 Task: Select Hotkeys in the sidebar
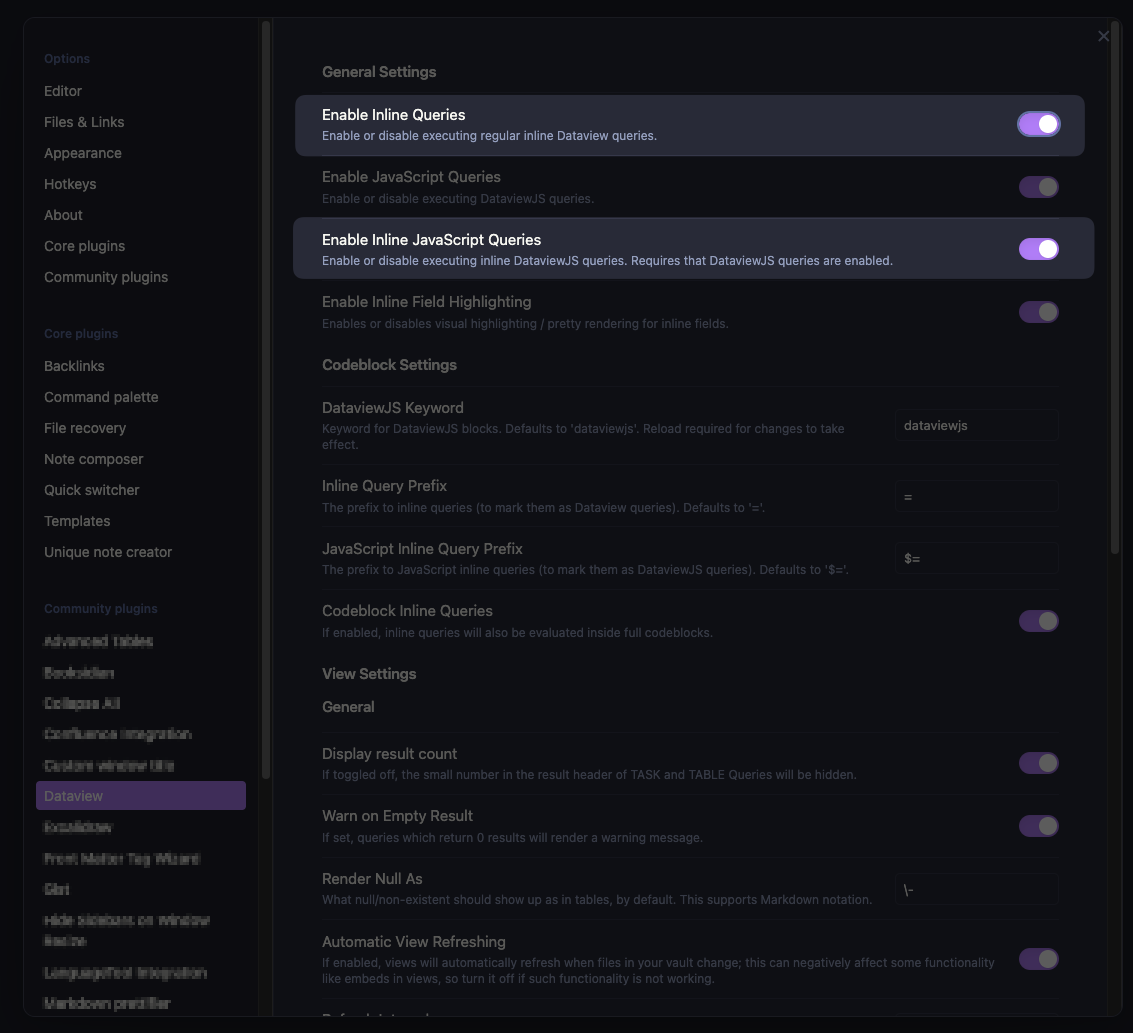click(x=70, y=184)
